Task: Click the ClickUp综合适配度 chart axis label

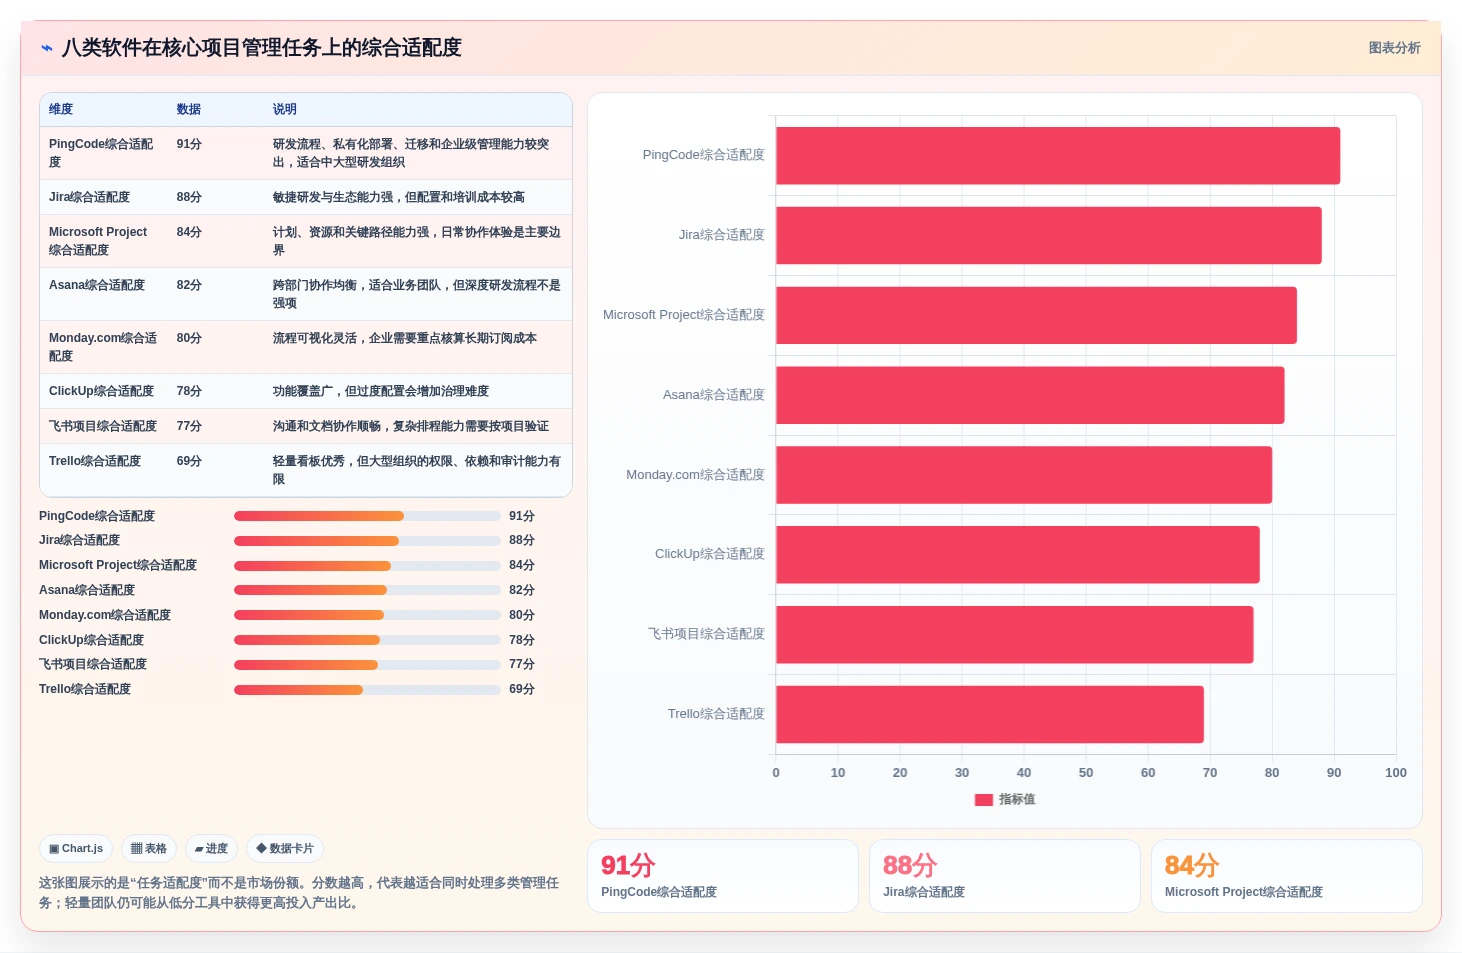Action: (710, 554)
